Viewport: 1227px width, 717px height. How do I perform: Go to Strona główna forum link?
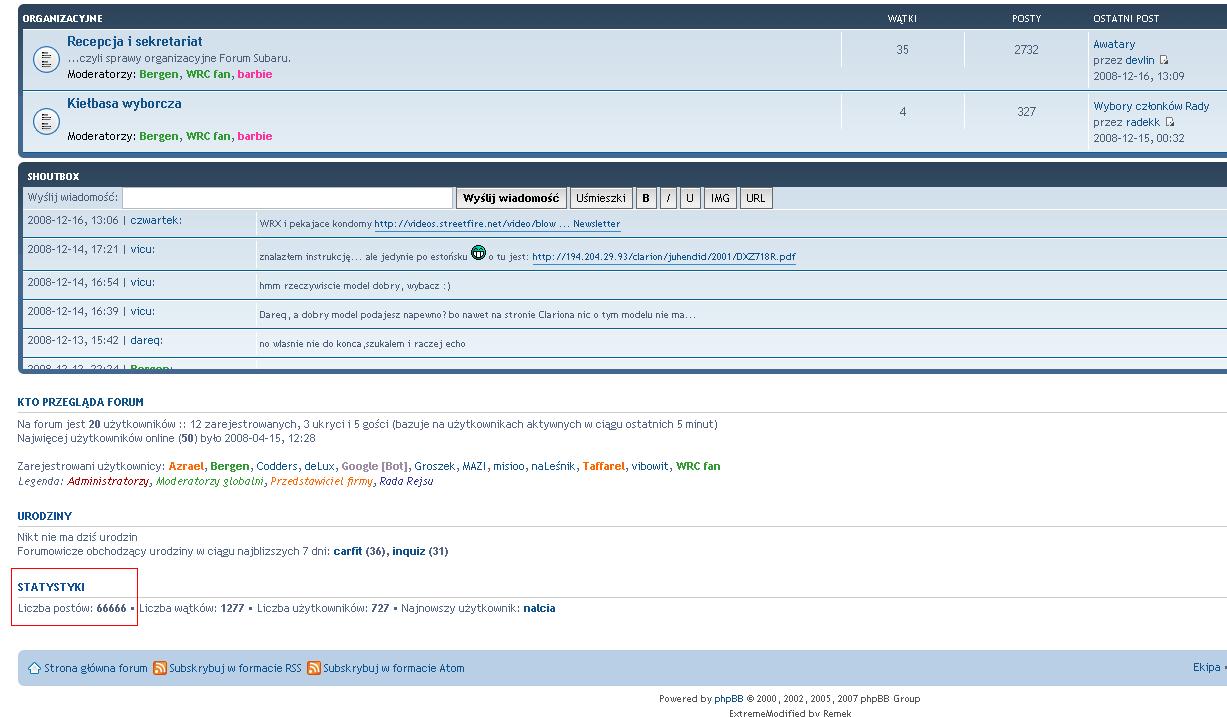[x=95, y=668]
